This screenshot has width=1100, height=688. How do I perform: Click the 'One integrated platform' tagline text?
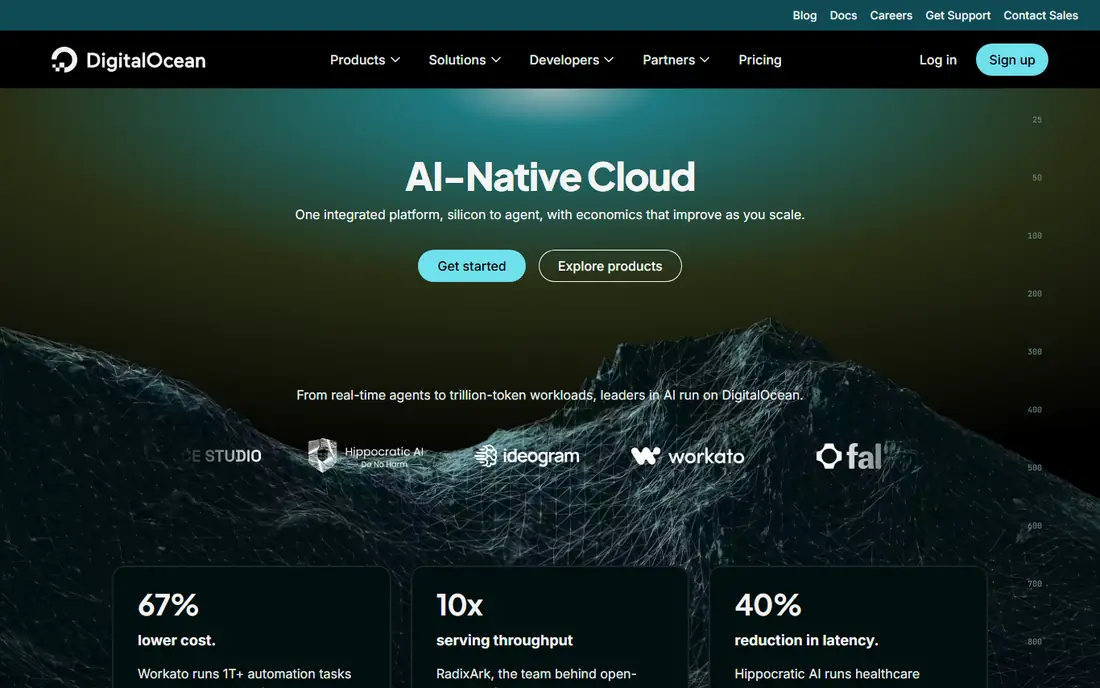tap(549, 215)
